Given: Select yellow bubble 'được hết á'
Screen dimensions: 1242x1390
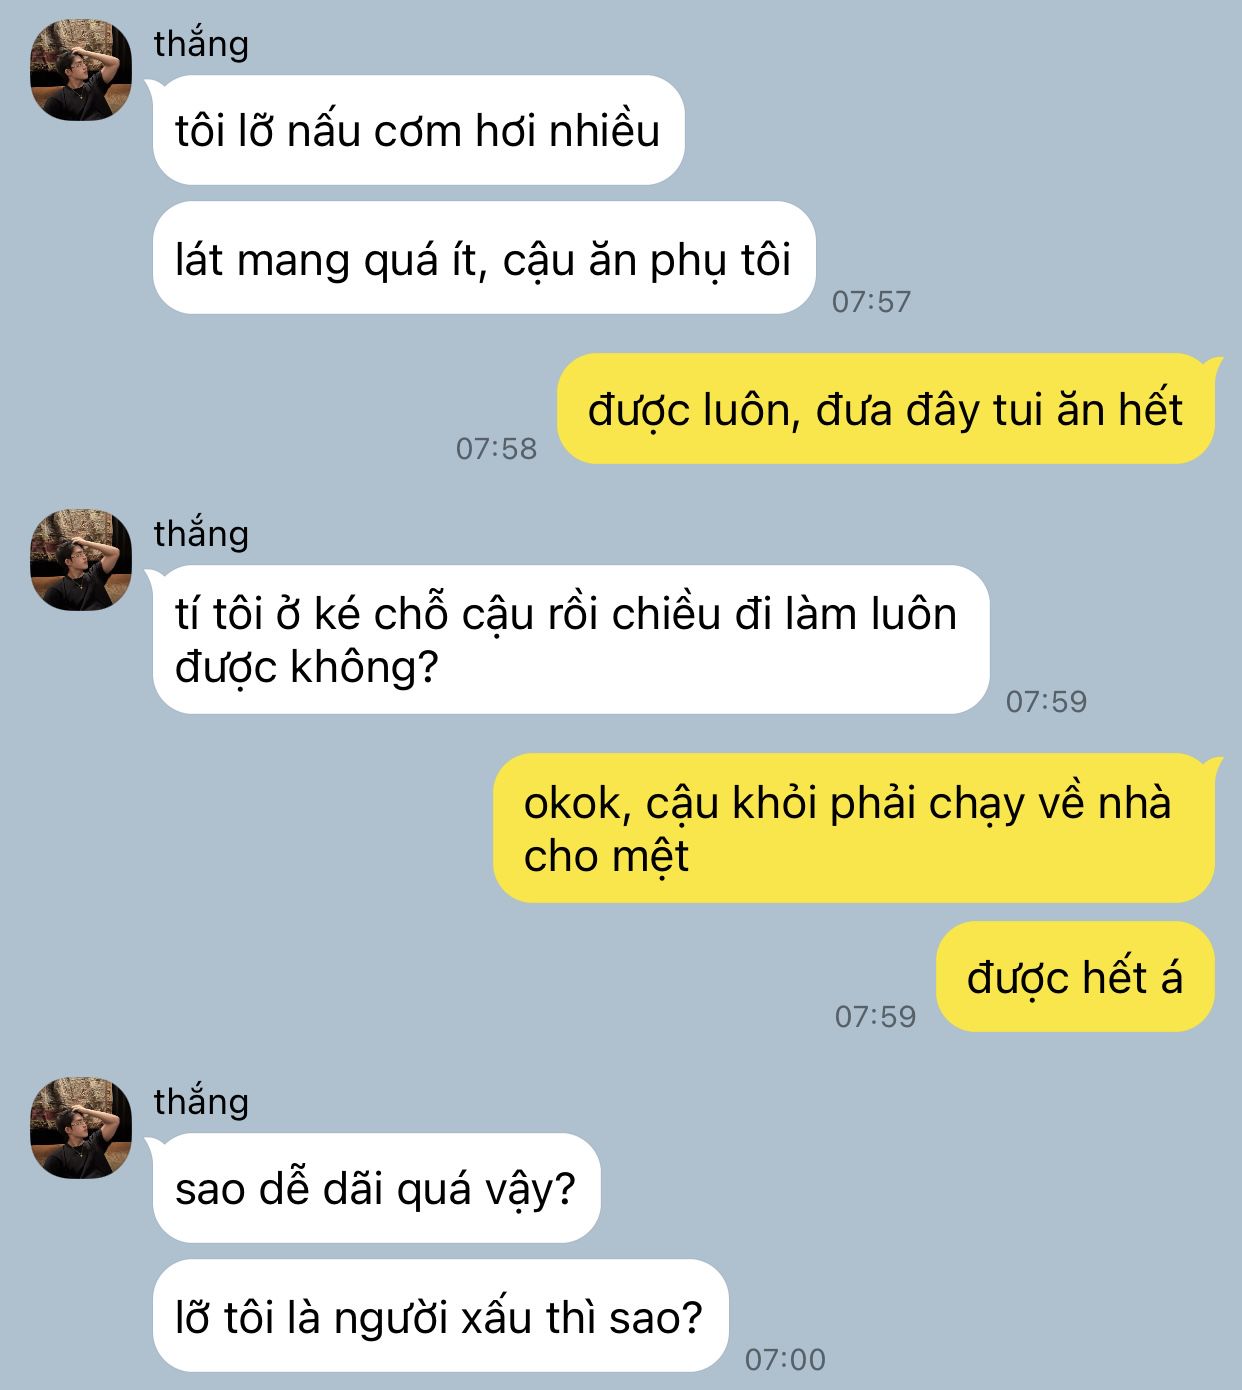Looking at the screenshot, I should pyautogui.click(x=1075, y=977).
